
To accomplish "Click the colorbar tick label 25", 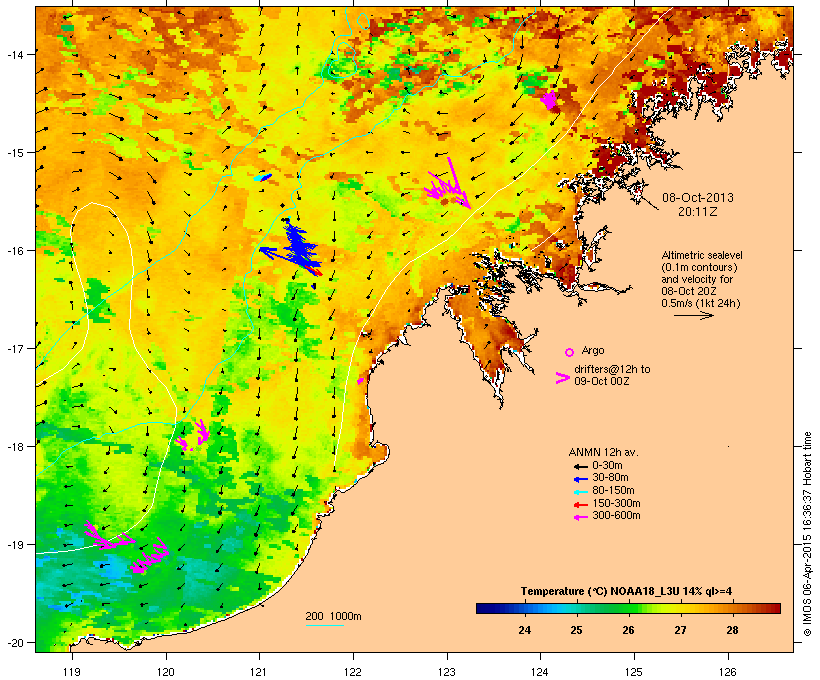I will coord(576,630).
